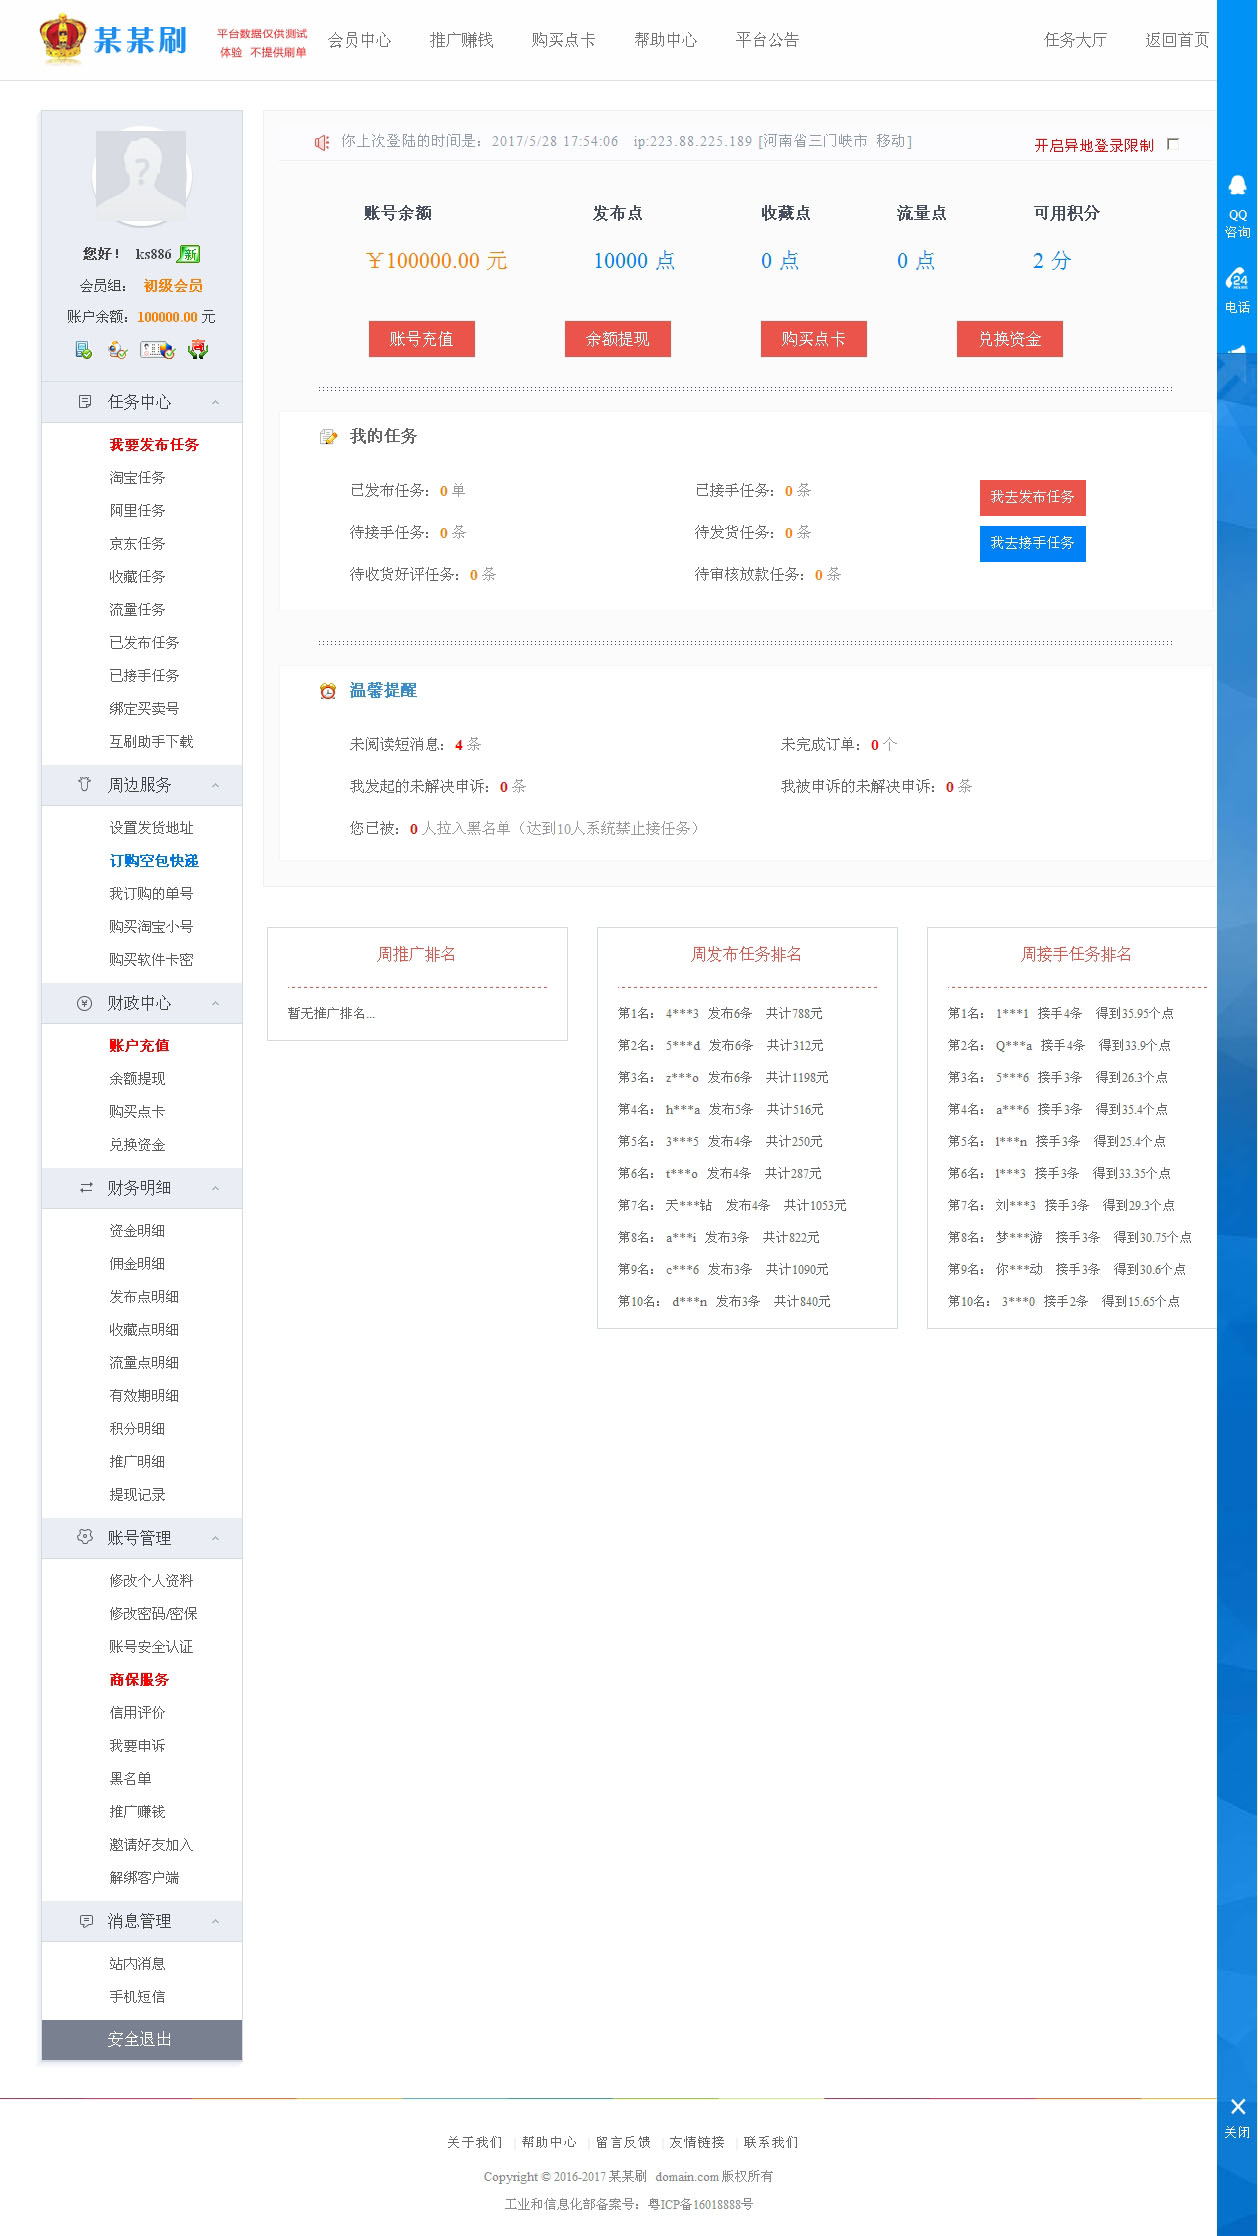Open 帮助中心 in the top navigation
Image resolution: width=1258 pixels, height=2236 pixels.
[x=666, y=40]
